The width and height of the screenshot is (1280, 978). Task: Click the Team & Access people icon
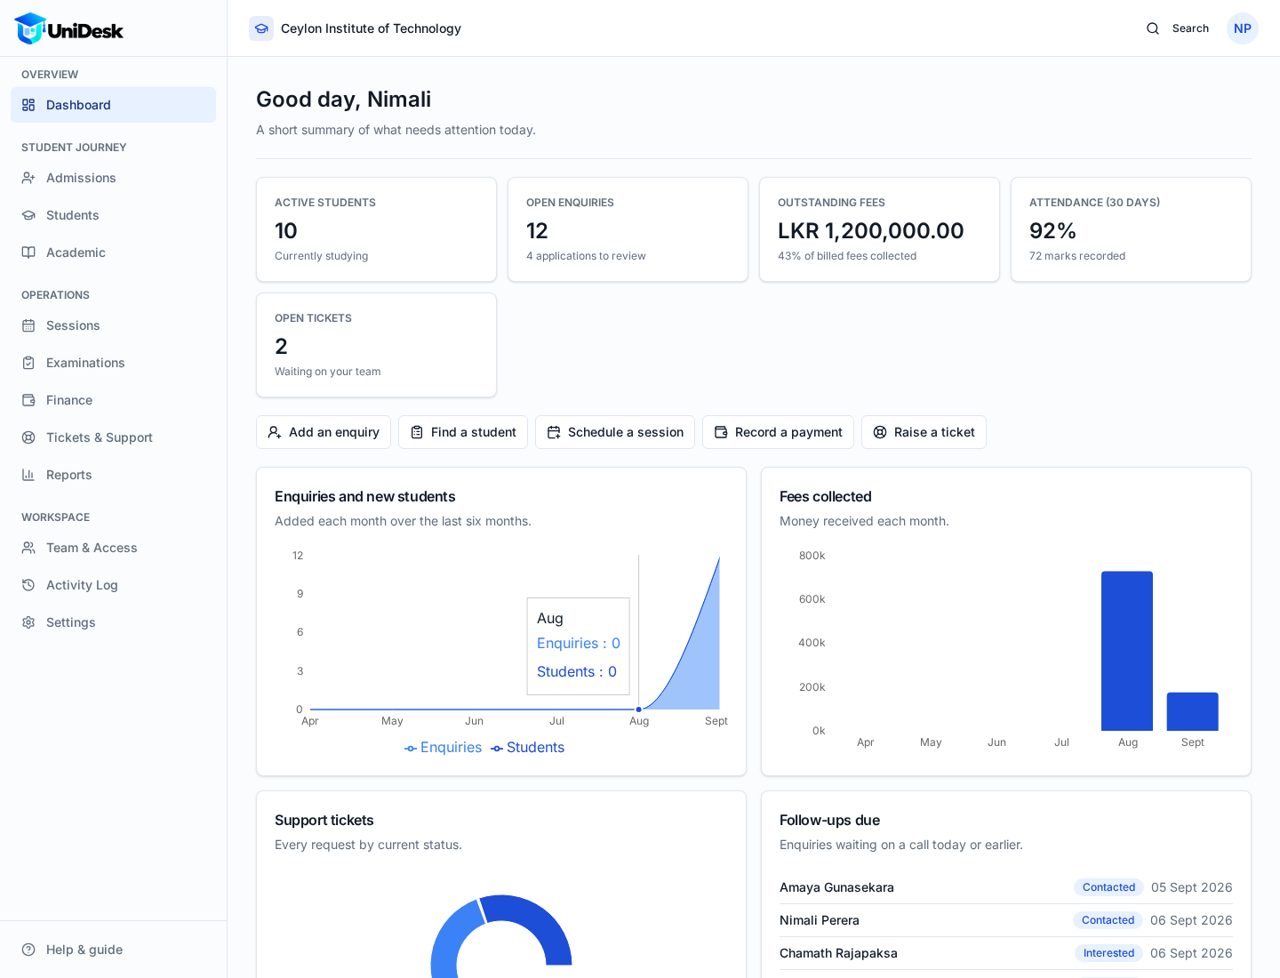point(29,548)
